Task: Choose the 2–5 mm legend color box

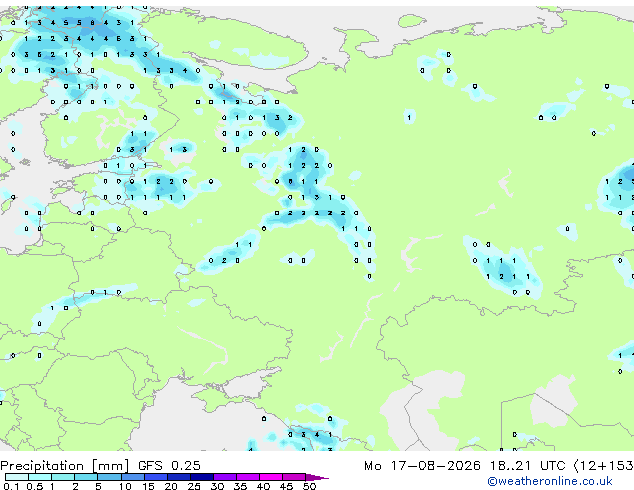Action: coord(86,477)
